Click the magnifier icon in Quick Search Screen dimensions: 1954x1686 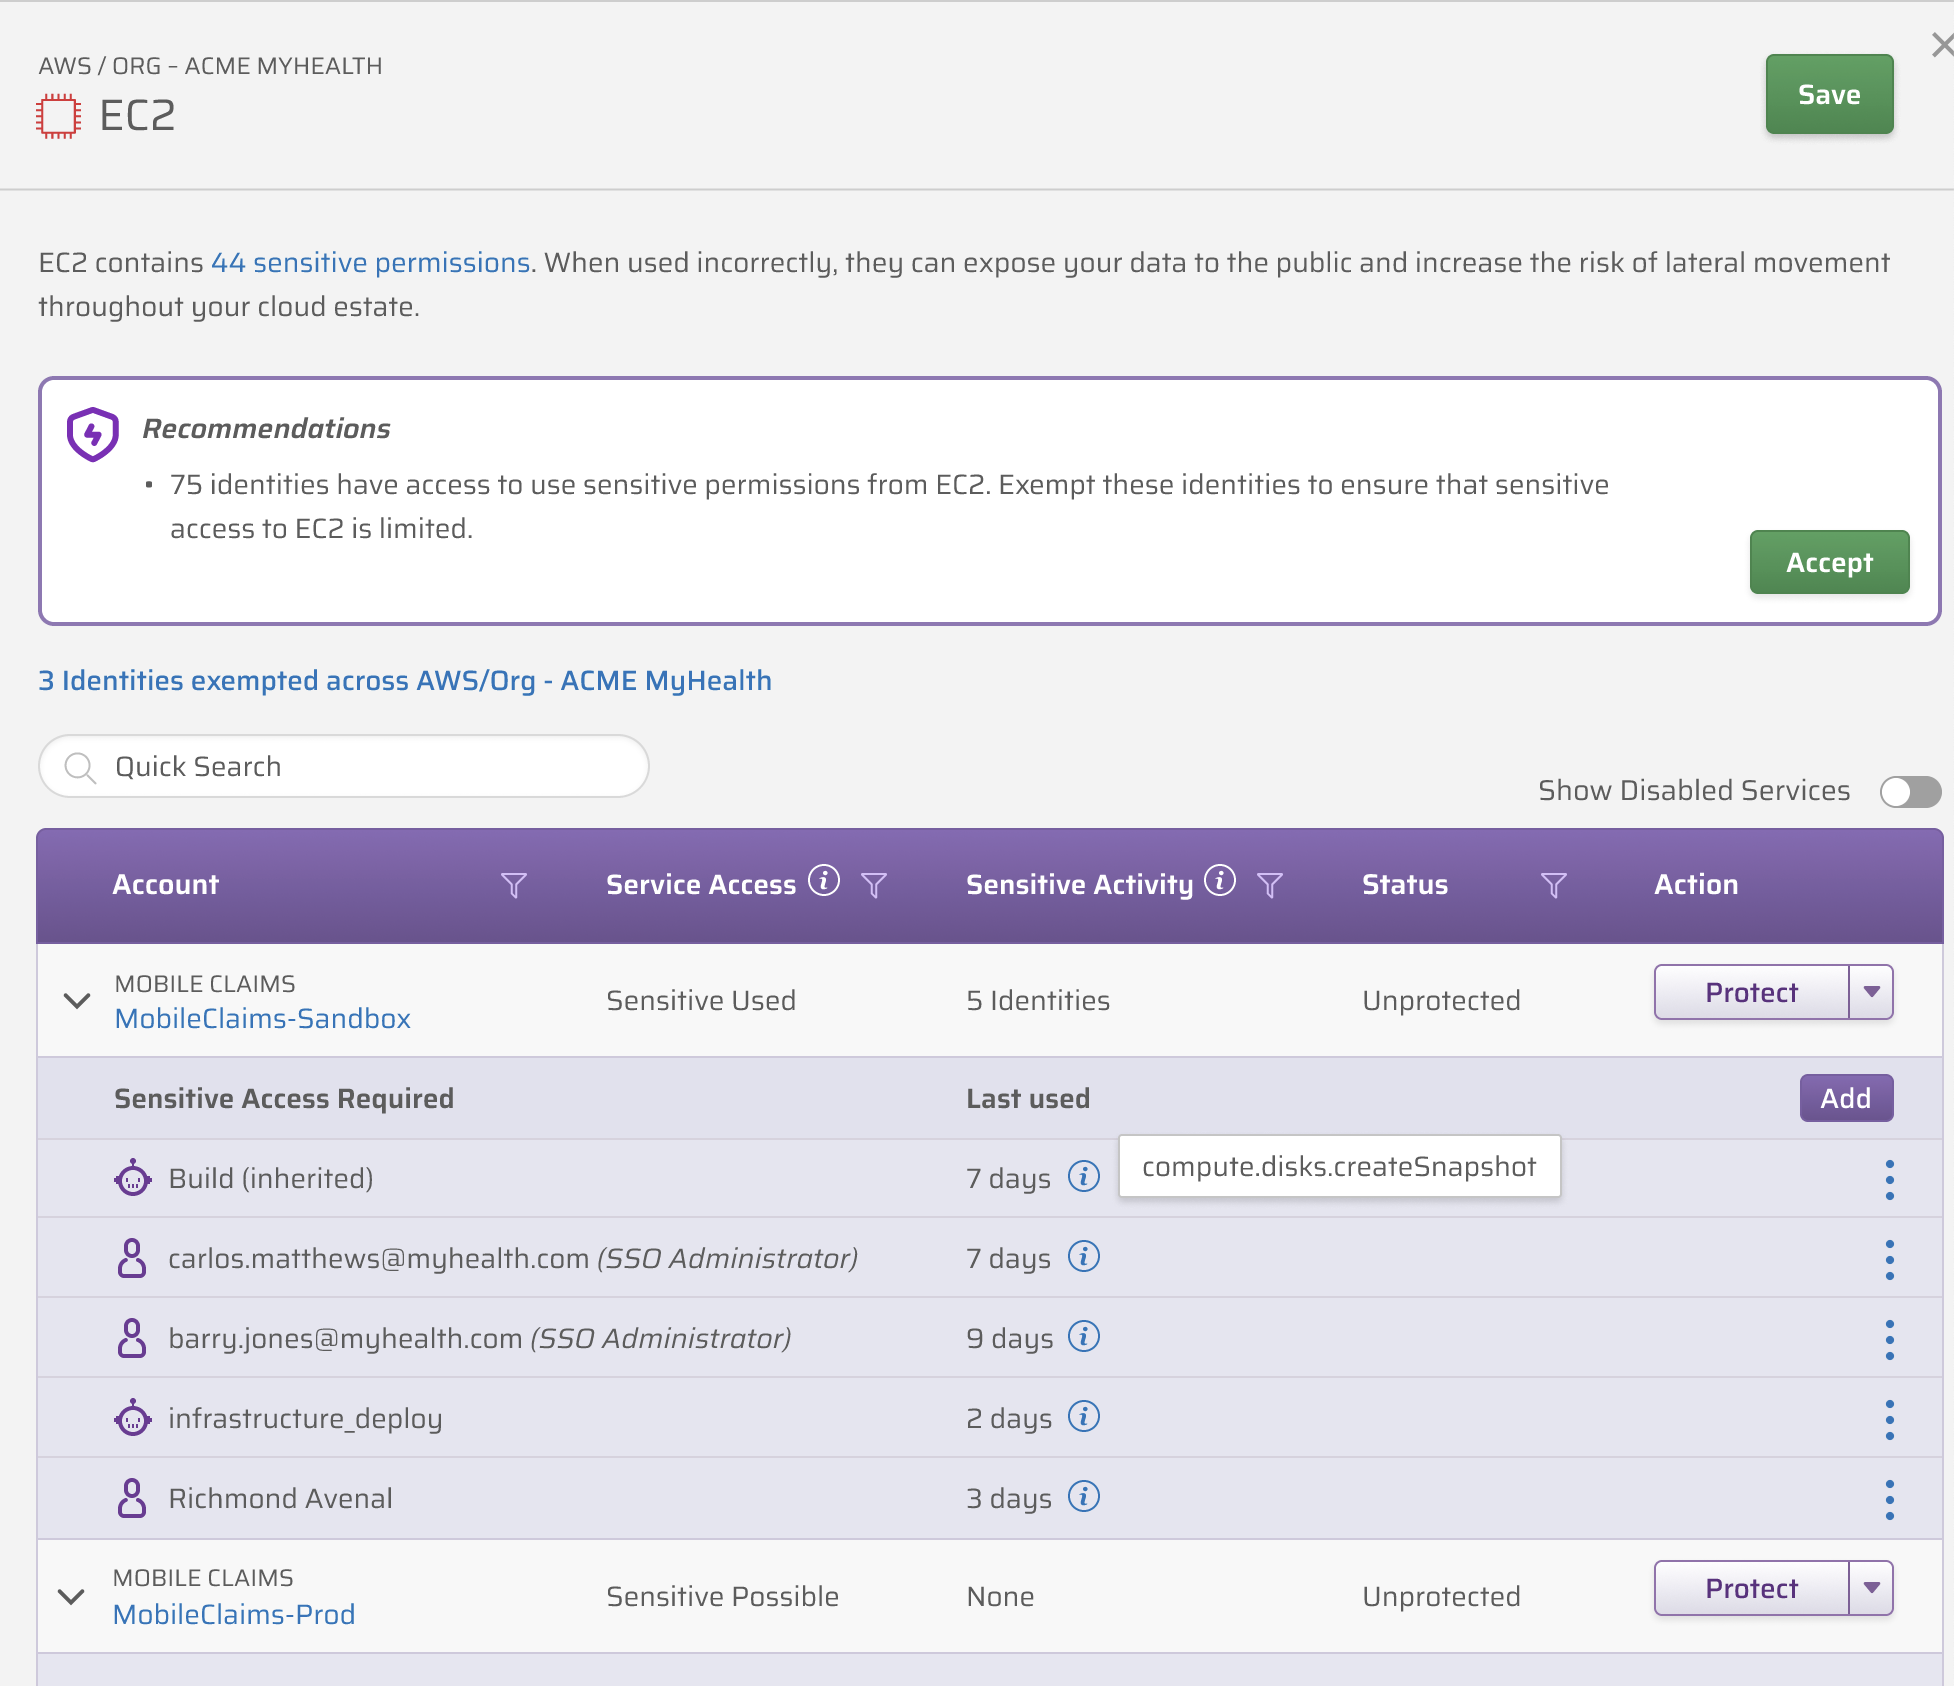(79, 767)
